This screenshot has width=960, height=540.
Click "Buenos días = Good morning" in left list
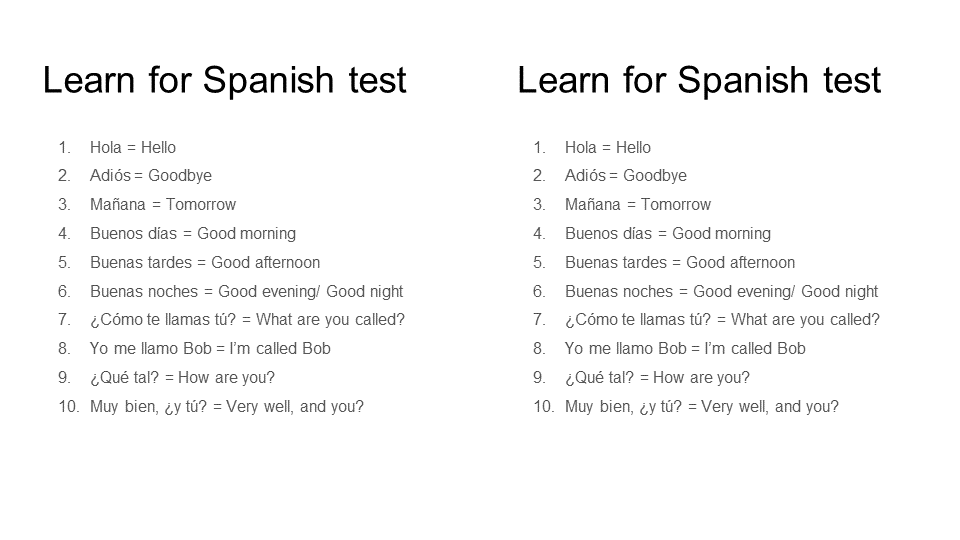coord(193,234)
